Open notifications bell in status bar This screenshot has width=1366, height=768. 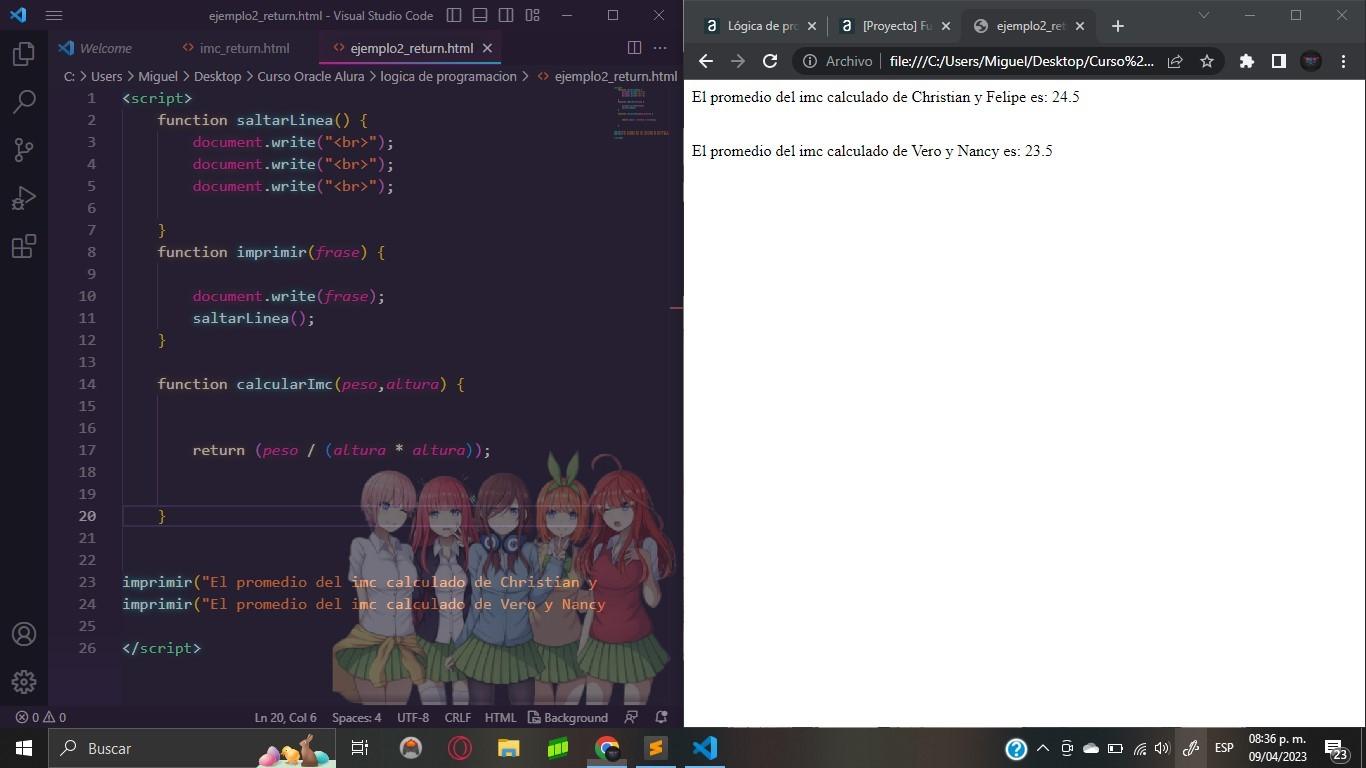click(x=661, y=717)
